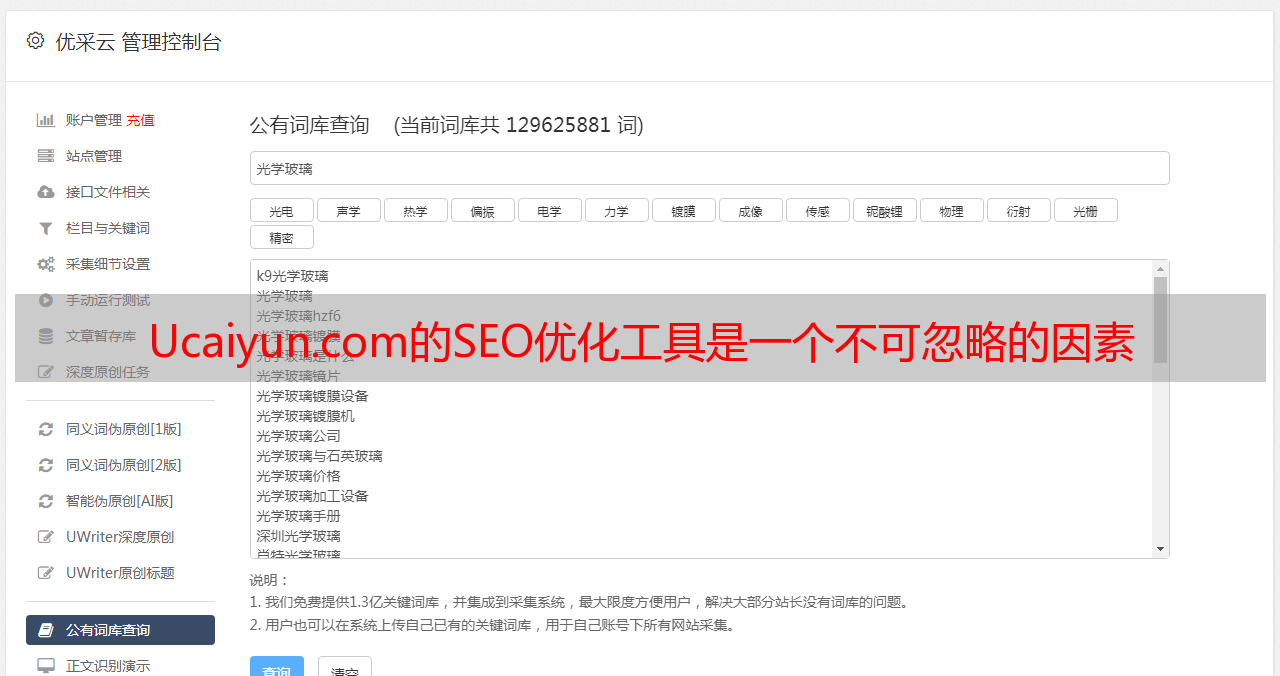The width and height of the screenshot is (1280, 676).
Task: Click the server icon for 站点管理
Action: [46, 156]
